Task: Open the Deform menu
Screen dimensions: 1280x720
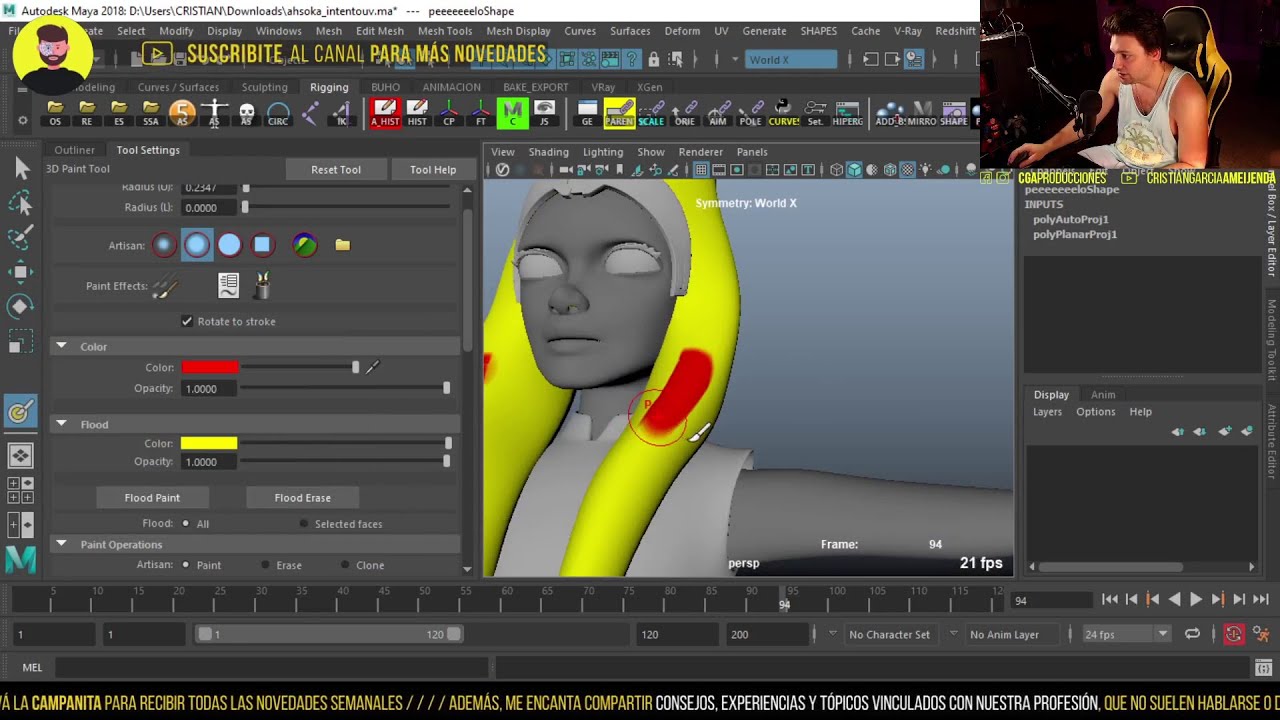Action: [x=682, y=31]
